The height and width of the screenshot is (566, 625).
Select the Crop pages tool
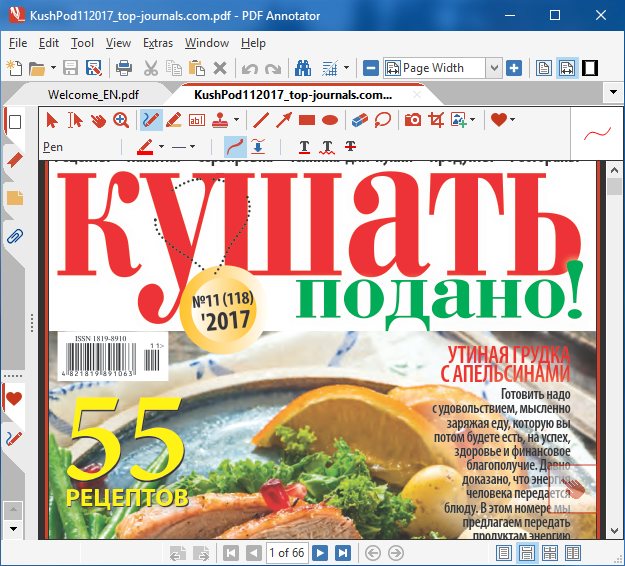pyautogui.click(x=436, y=120)
